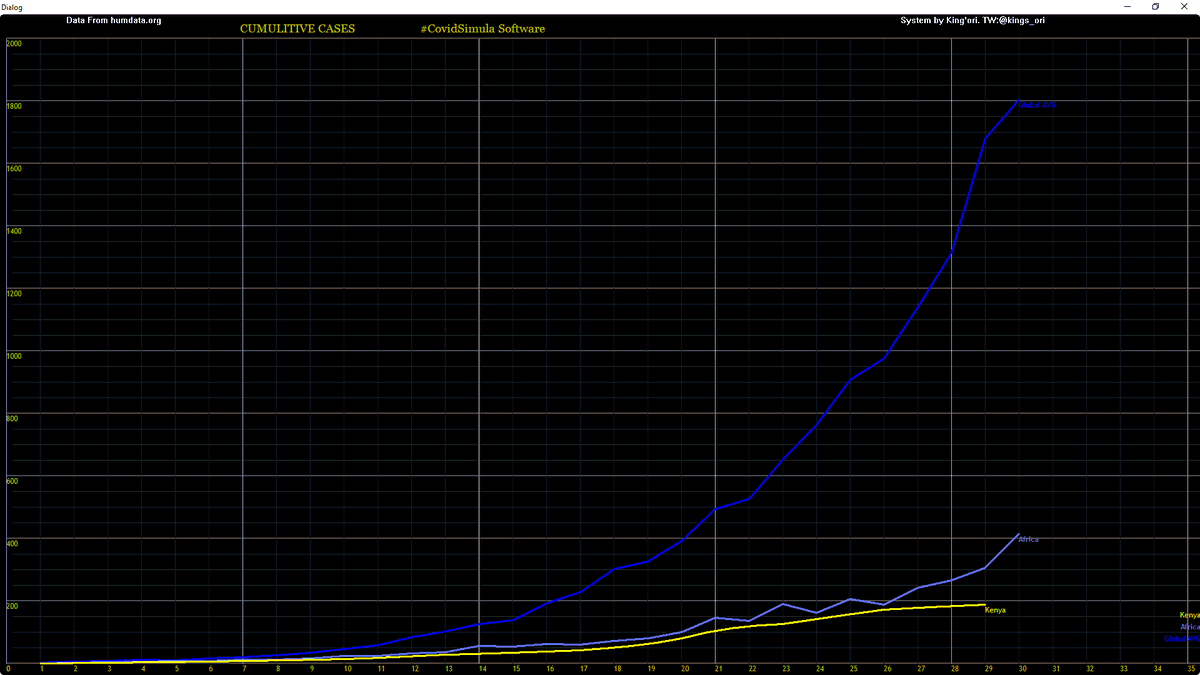Image resolution: width=1200 pixels, height=675 pixels.
Task: Click the 'Global AVG' entry in the bottom-right legend
Action: [x=1182, y=639]
